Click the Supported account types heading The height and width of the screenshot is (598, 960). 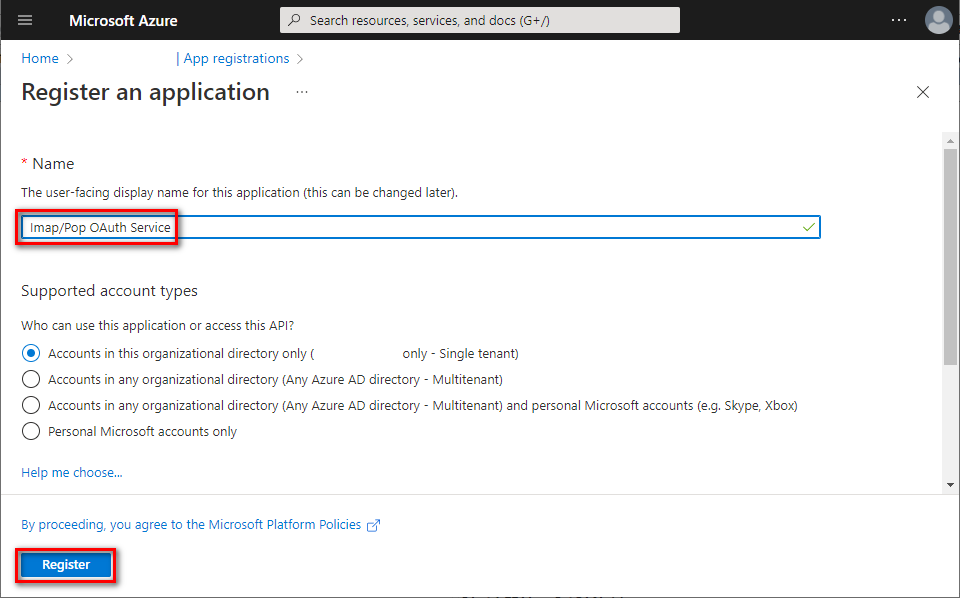109,291
